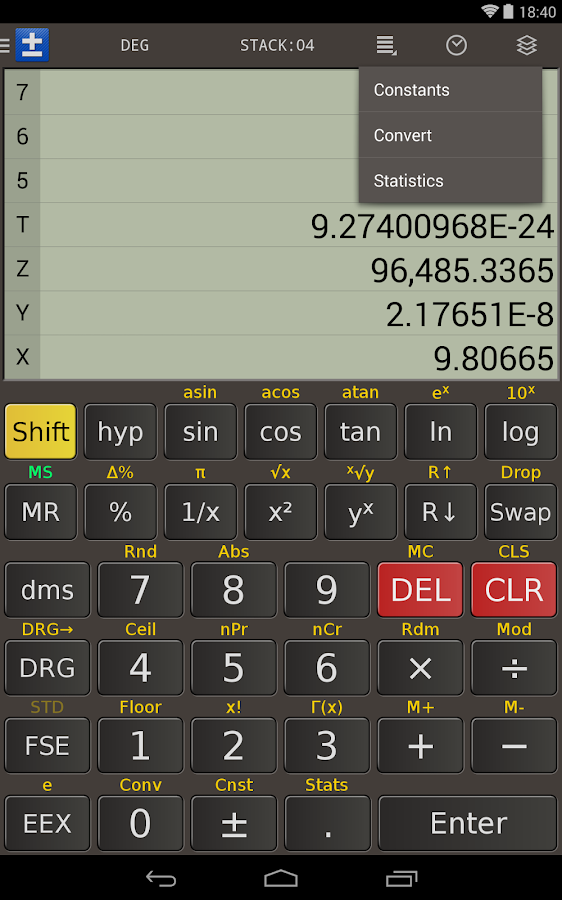562x900 pixels.
Task: Tap the Android recent apps button
Action: click(x=401, y=878)
